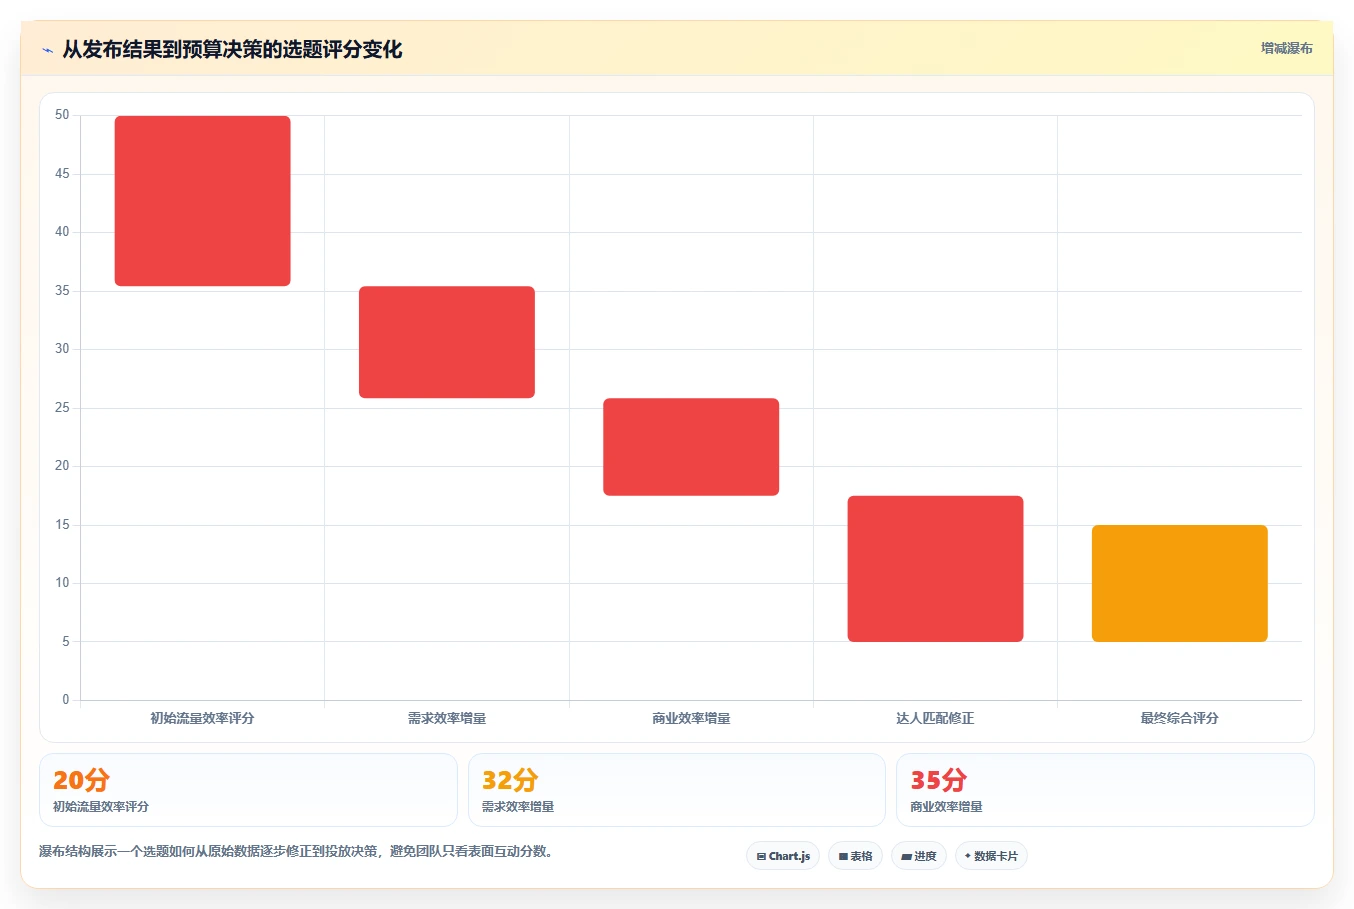Click the x-axis label 商业效率增量
1354x909 pixels.
(691, 718)
